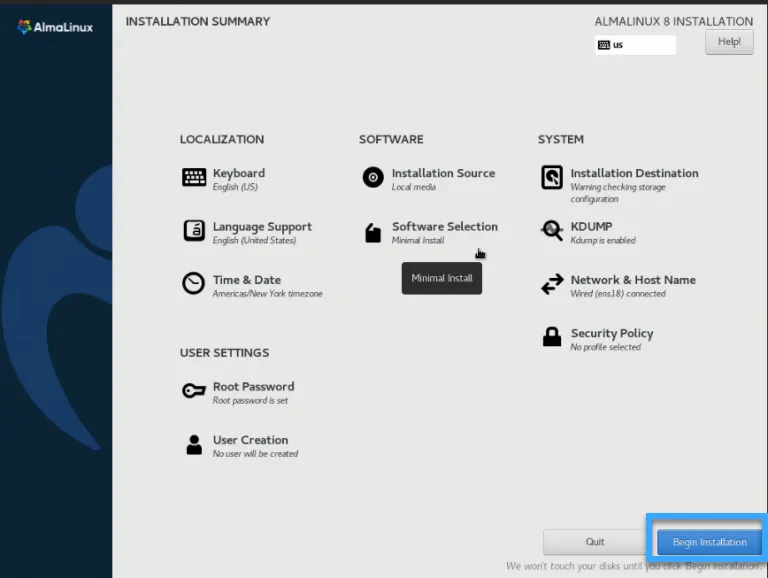Click the INSTALLATION SUMMARY heading

(x=198, y=22)
